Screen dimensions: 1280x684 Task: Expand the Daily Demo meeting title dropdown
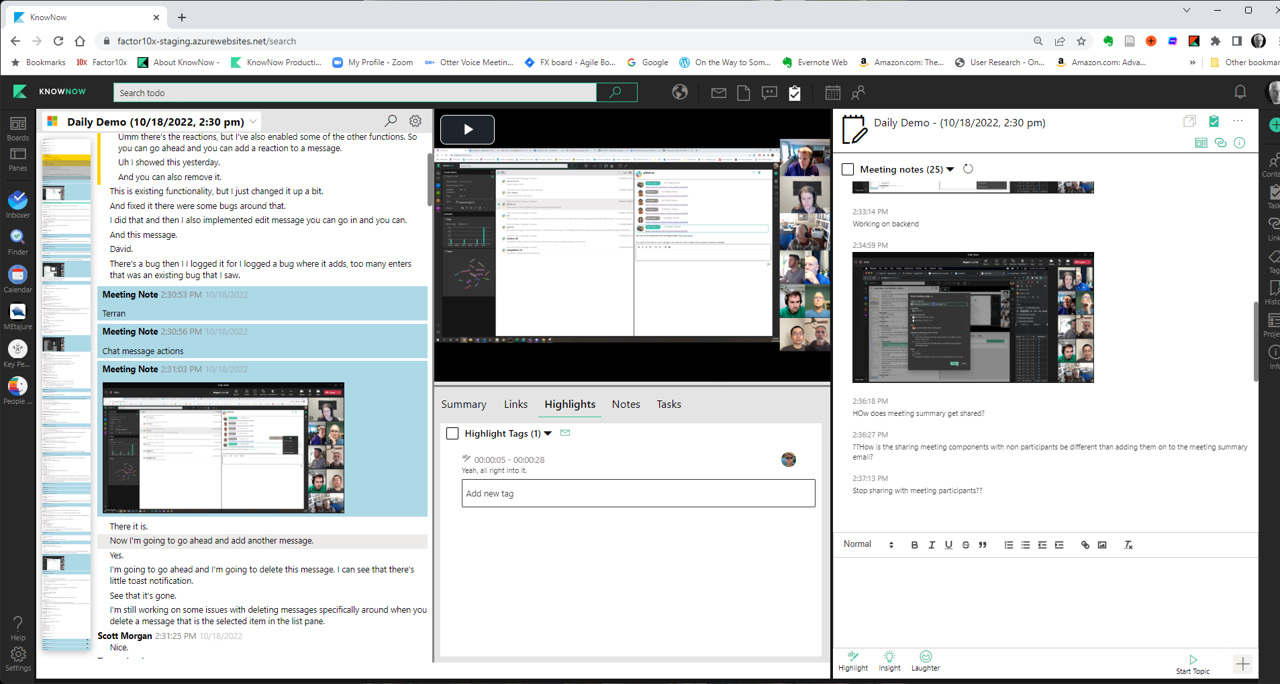254,122
